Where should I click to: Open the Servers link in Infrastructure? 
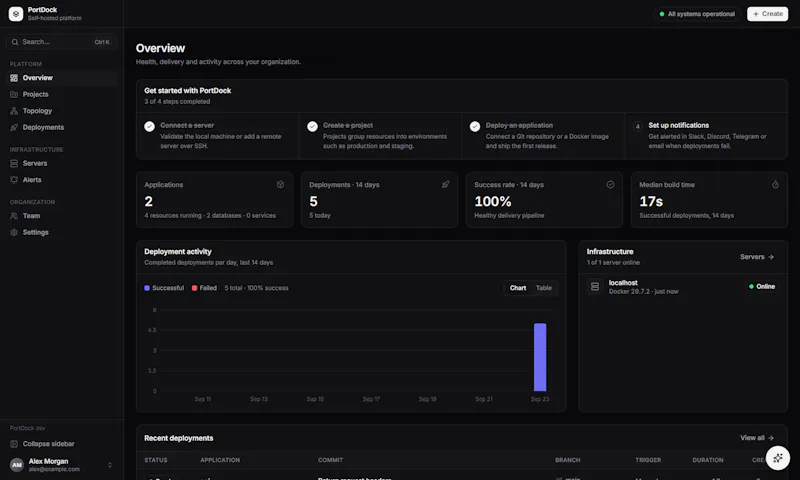(x=757, y=257)
